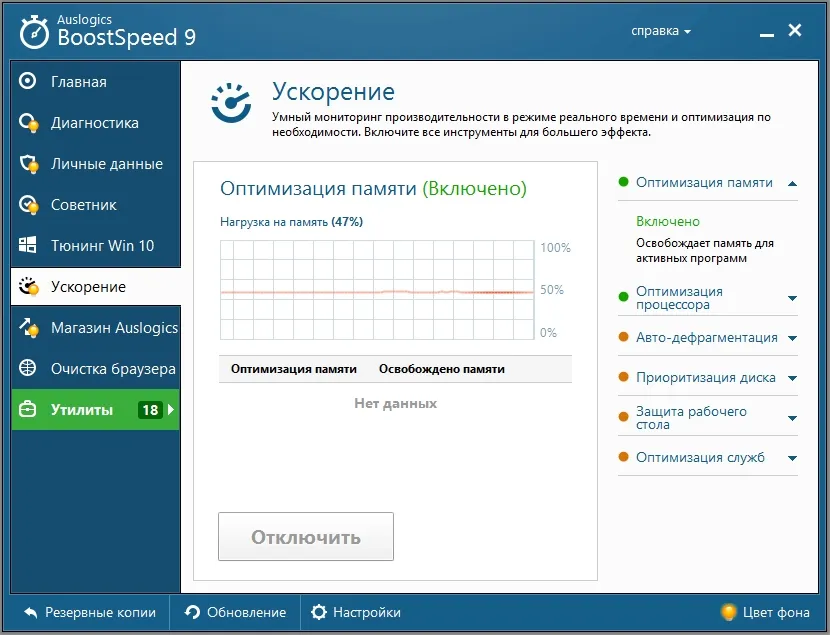Expand the Приоритизация диска arrow
The image size is (830, 635).
tap(792, 378)
